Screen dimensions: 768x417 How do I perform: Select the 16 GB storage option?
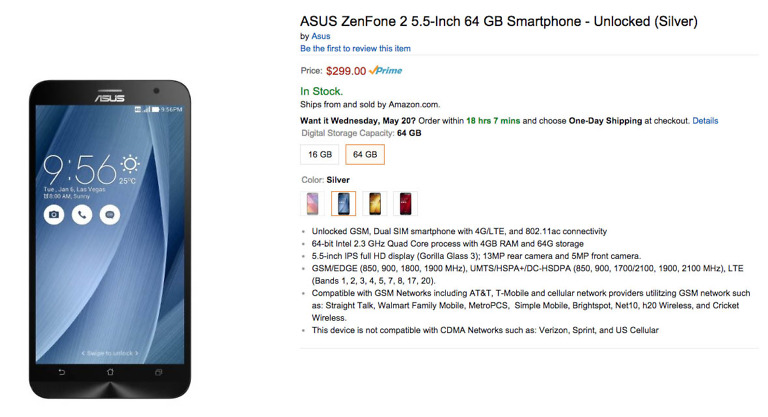click(320, 155)
